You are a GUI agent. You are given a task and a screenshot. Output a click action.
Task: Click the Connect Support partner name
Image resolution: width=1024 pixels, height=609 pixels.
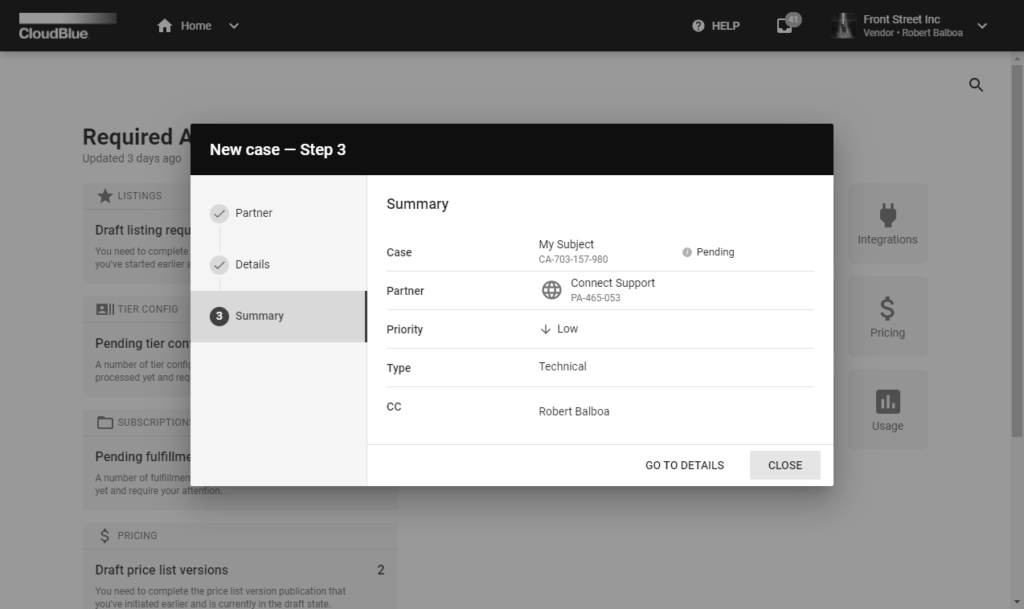612,283
